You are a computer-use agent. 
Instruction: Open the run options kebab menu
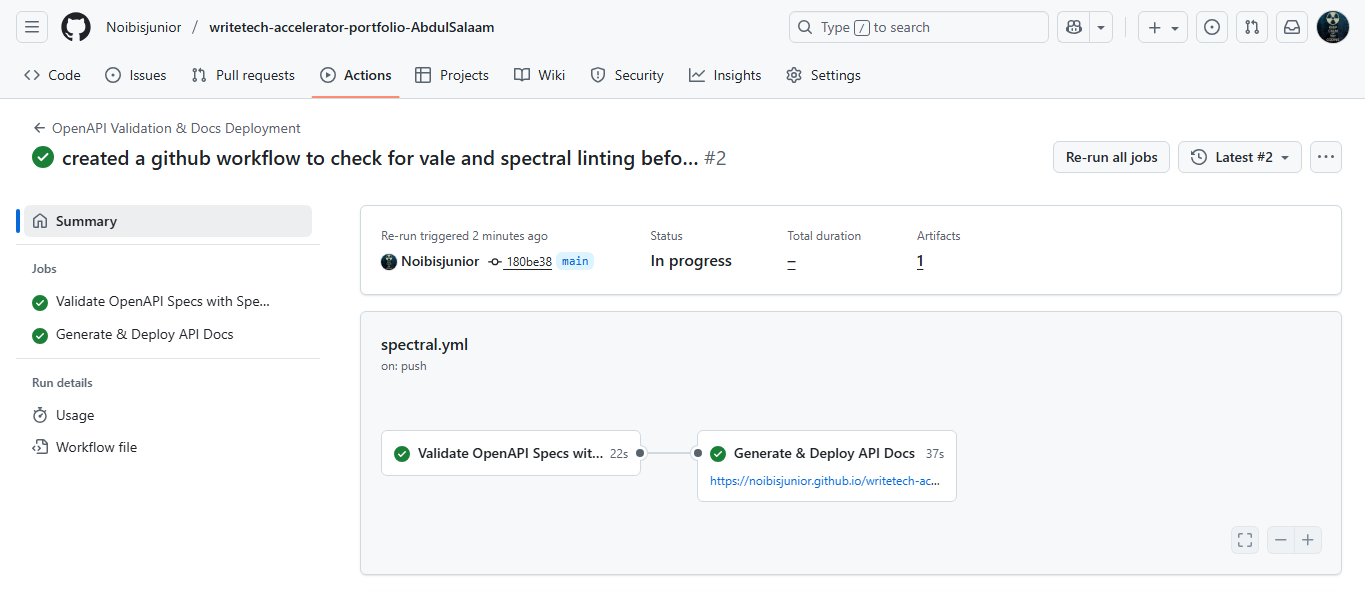(x=1325, y=156)
